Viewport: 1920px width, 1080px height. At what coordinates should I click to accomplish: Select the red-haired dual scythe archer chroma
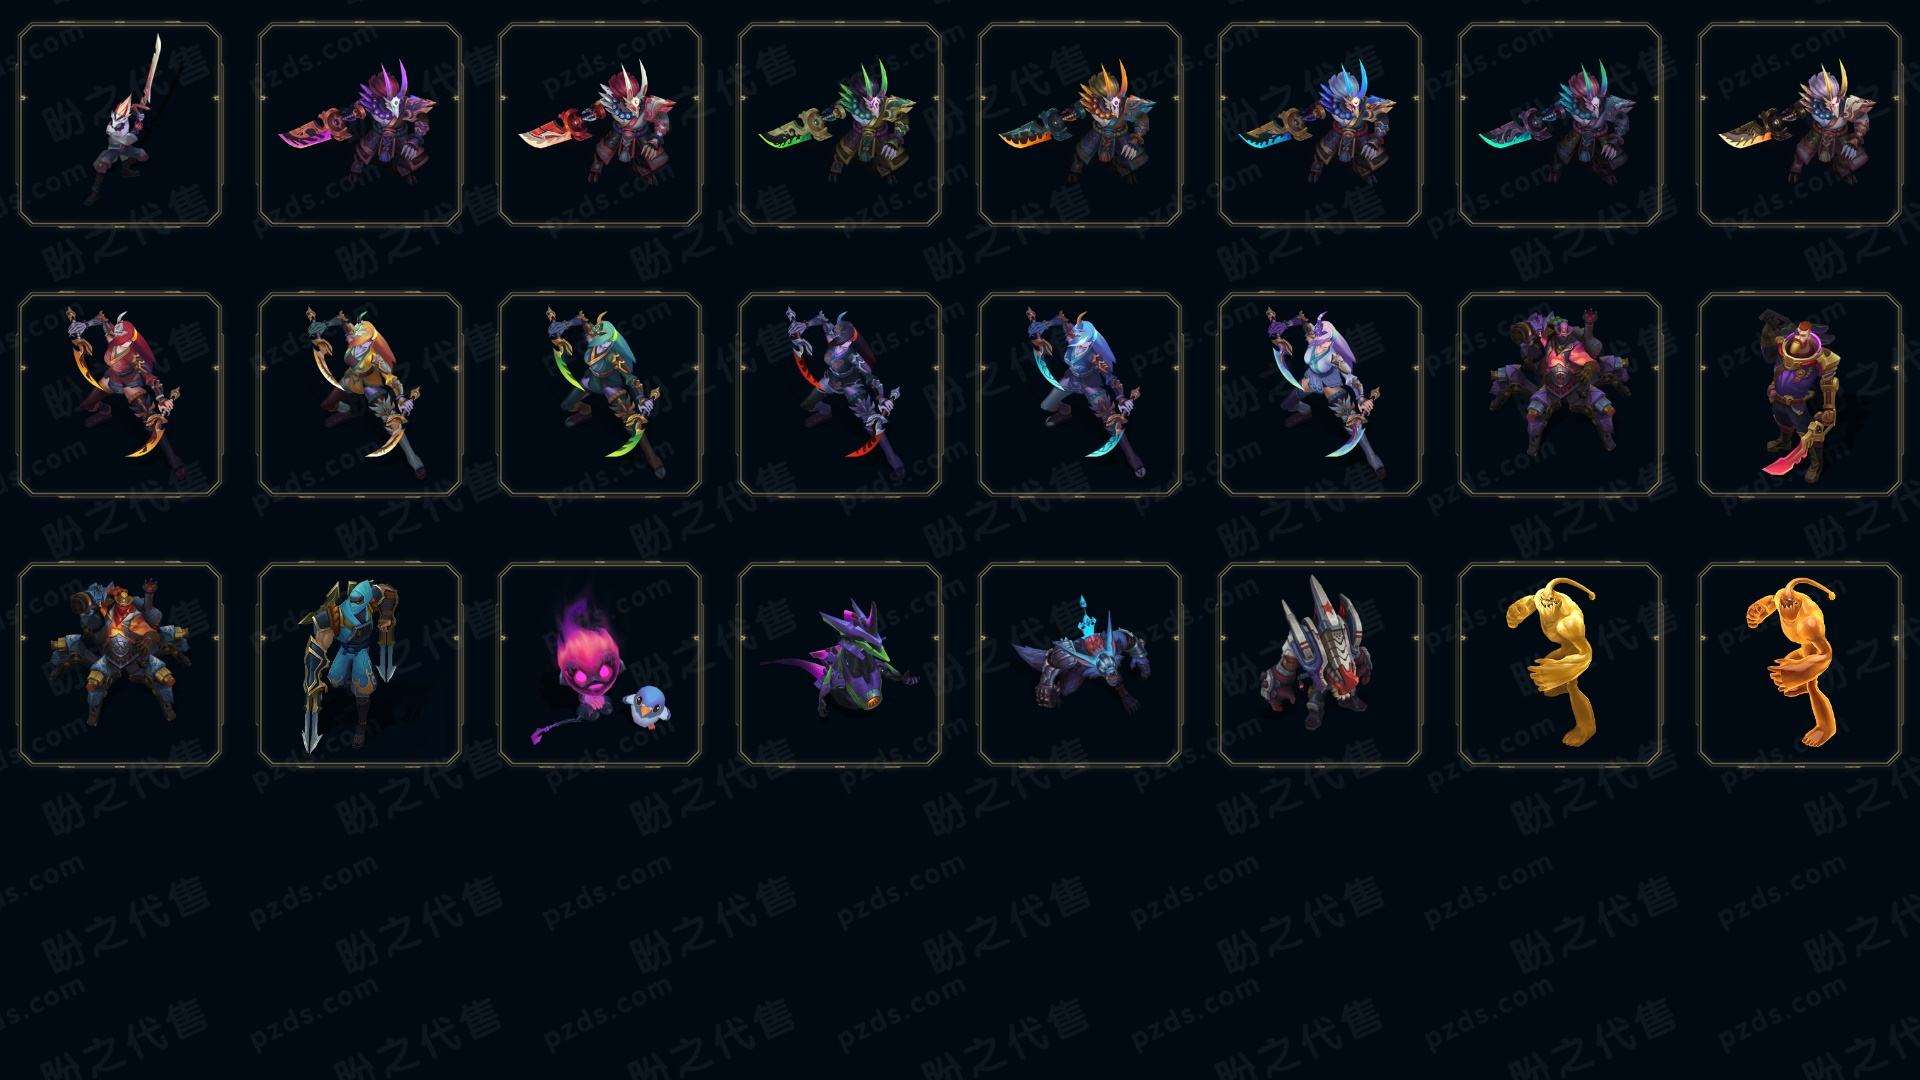click(120, 394)
